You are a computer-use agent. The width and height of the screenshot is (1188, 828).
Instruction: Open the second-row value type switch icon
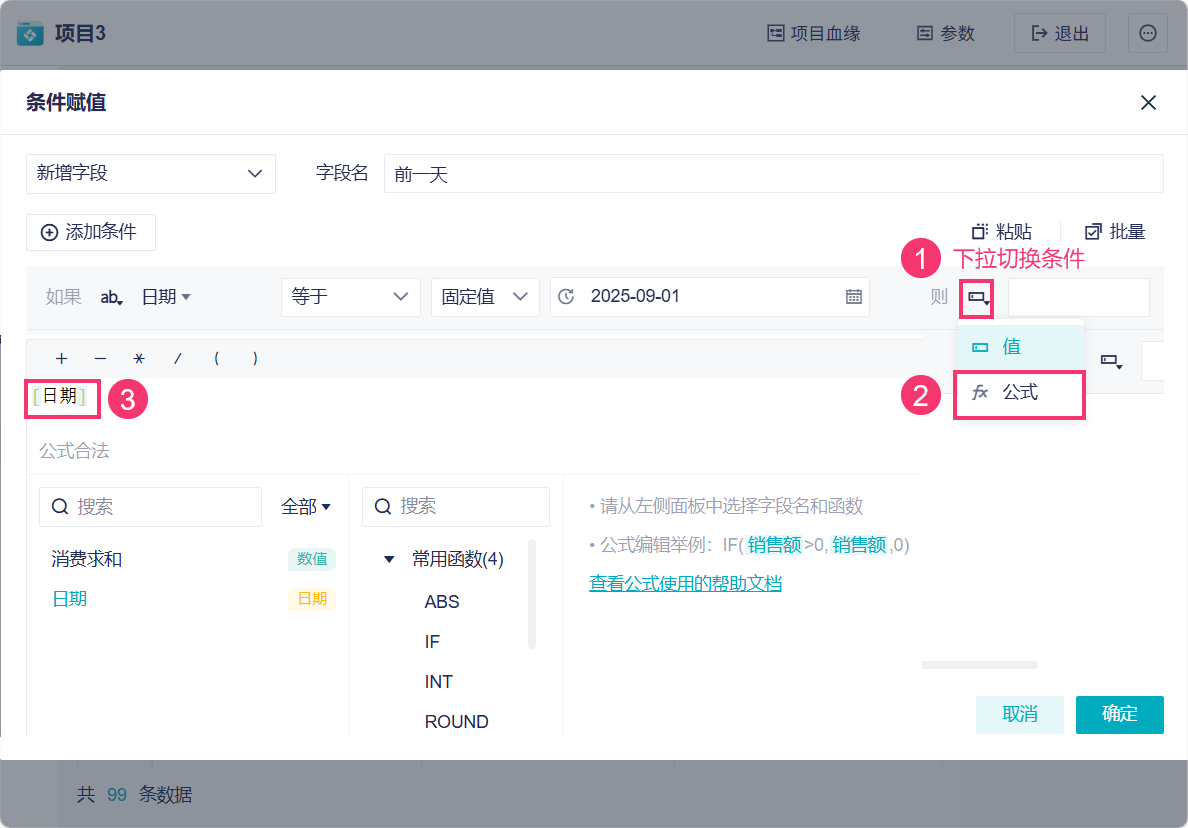(x=1111, y=361)
